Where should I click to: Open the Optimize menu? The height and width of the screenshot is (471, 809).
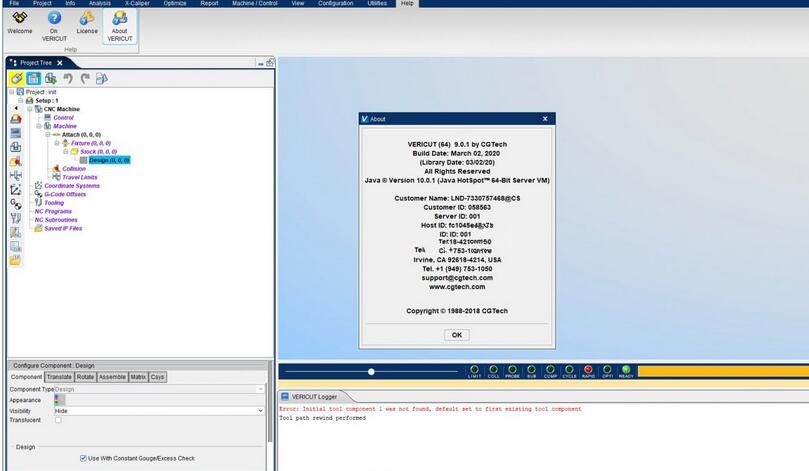point(175,3)
